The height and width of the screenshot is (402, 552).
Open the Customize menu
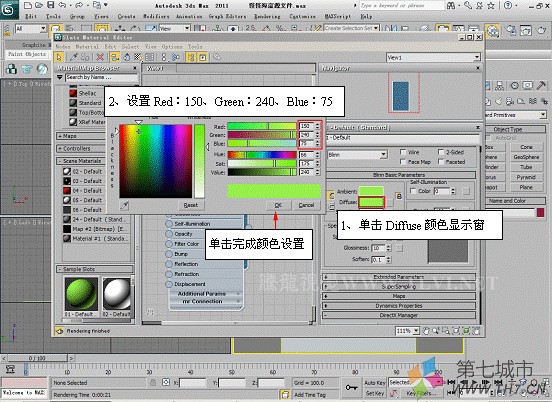[302, 17]
